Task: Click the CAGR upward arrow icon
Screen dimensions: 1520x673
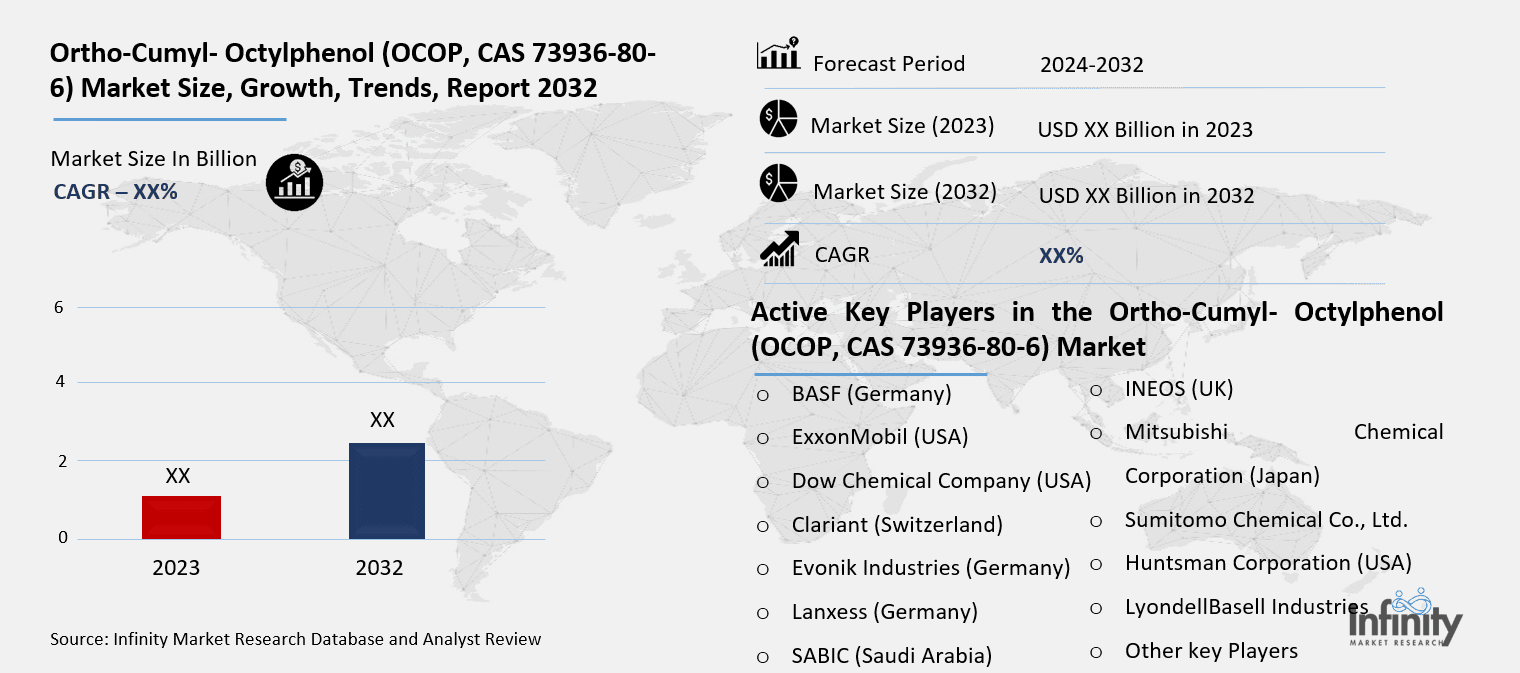Action: [x=779, y=248]
